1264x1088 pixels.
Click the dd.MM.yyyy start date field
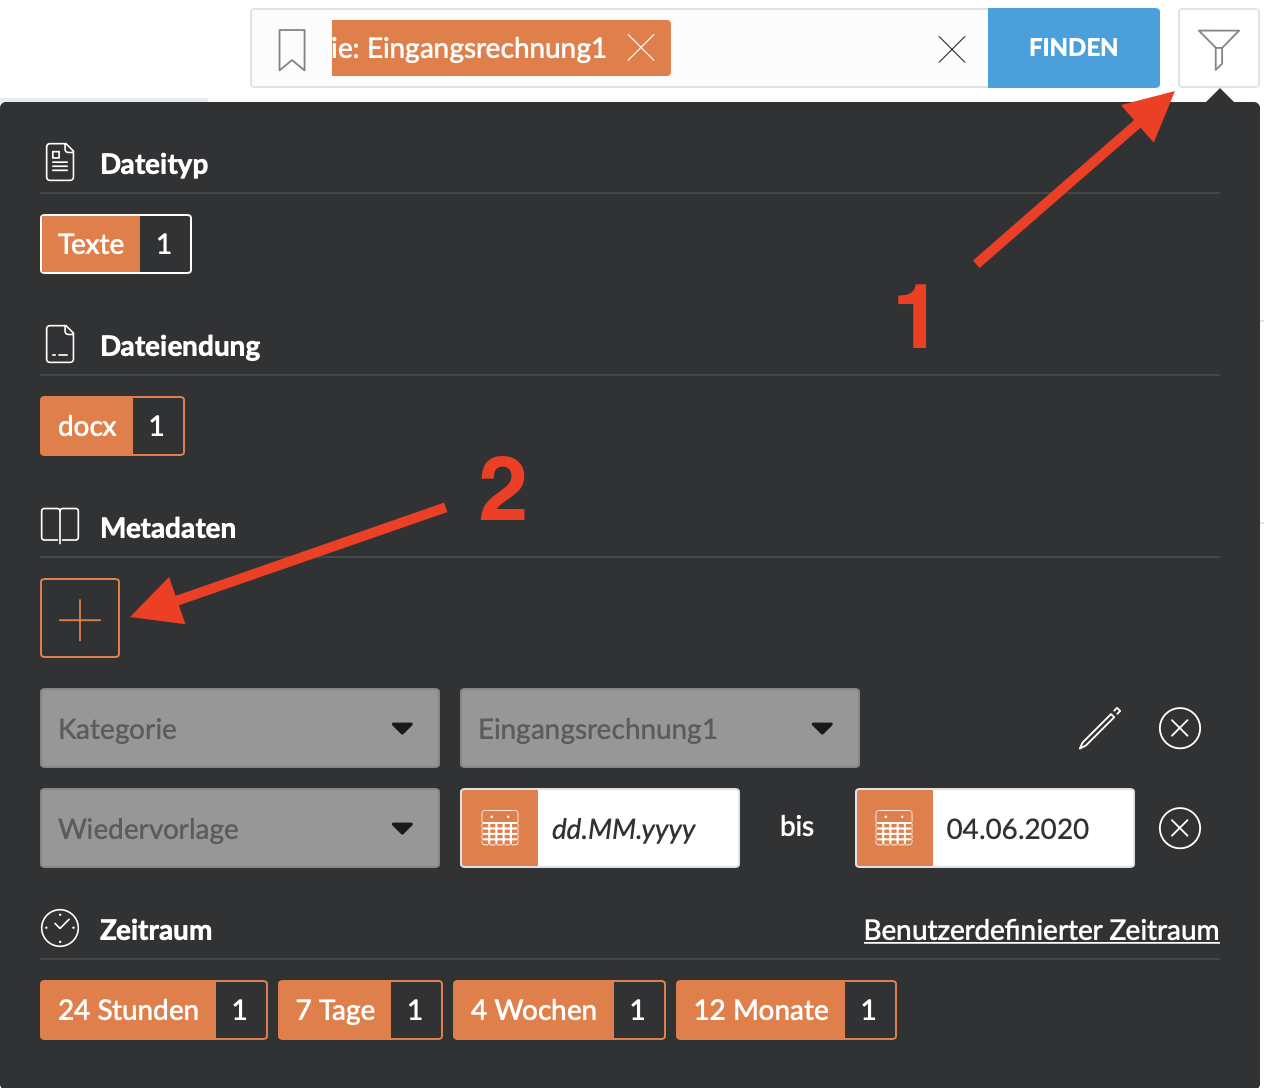point(638,828)
